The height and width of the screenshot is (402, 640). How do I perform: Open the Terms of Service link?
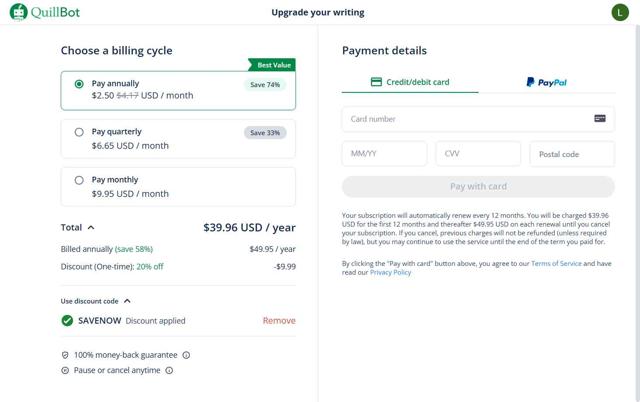556,263
